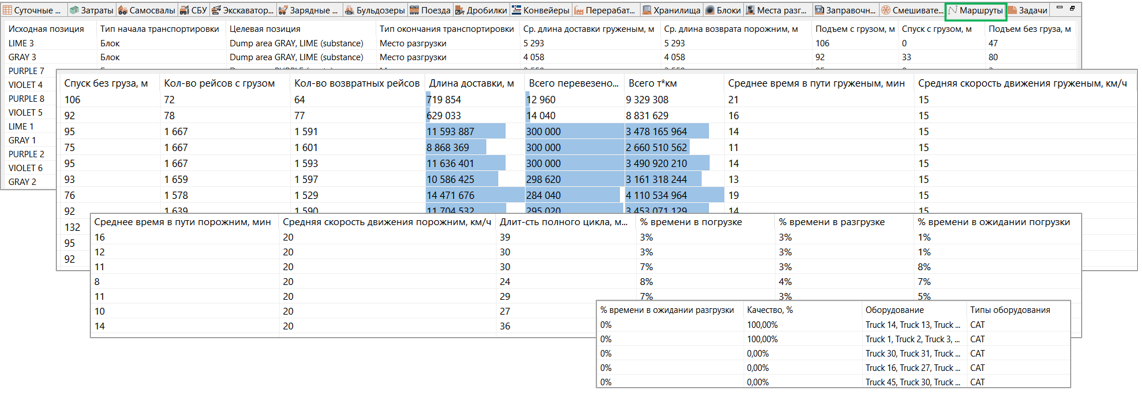Sort by Спуск без груза header
The height and width of the screenshot is (401, 1142).
(x=109, y=84)
